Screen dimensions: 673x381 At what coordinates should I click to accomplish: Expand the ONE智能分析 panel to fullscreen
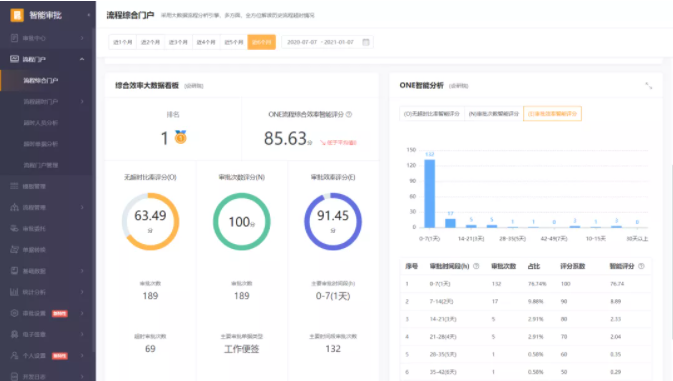[x=649, y=86]
